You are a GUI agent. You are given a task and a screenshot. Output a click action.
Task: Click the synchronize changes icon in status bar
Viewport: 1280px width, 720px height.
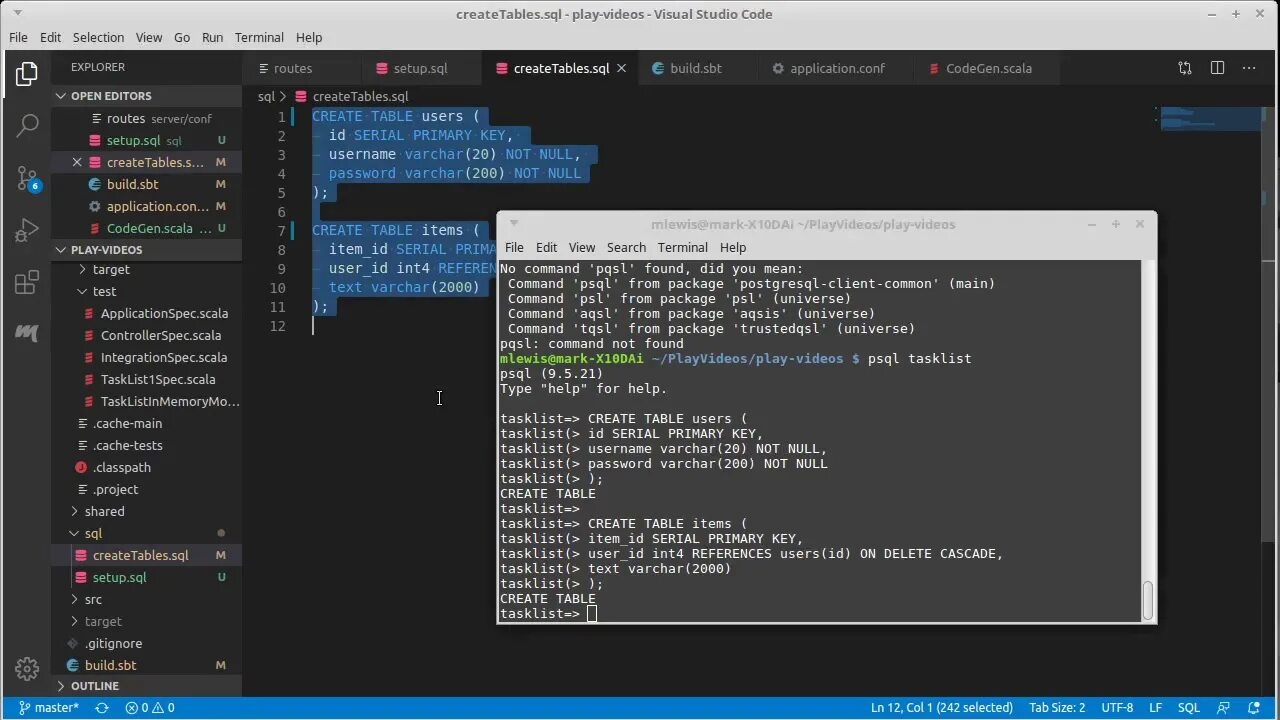coord(101,707)
